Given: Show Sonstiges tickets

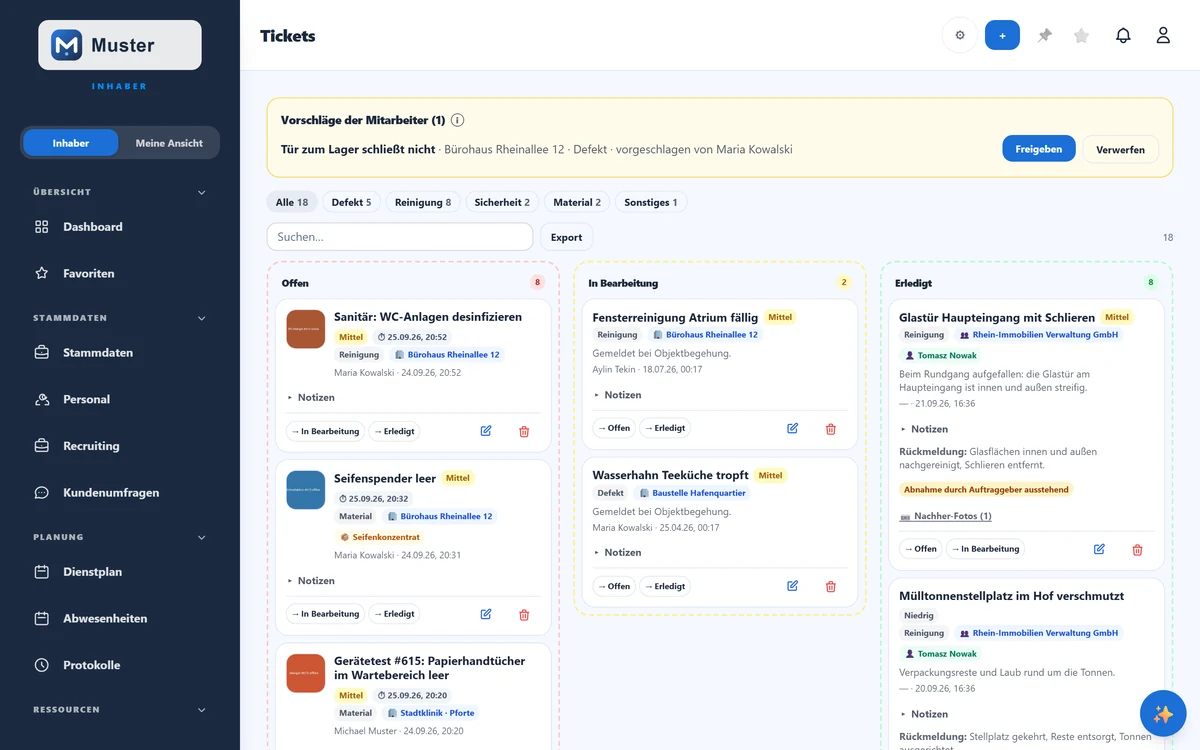Looking at the screenshot, I should coord(651,202).
